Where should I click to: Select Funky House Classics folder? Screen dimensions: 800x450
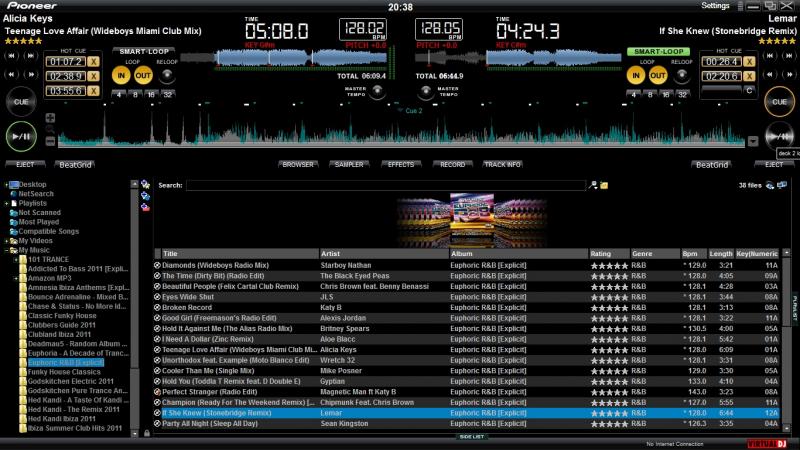click(x=64, y=372)
